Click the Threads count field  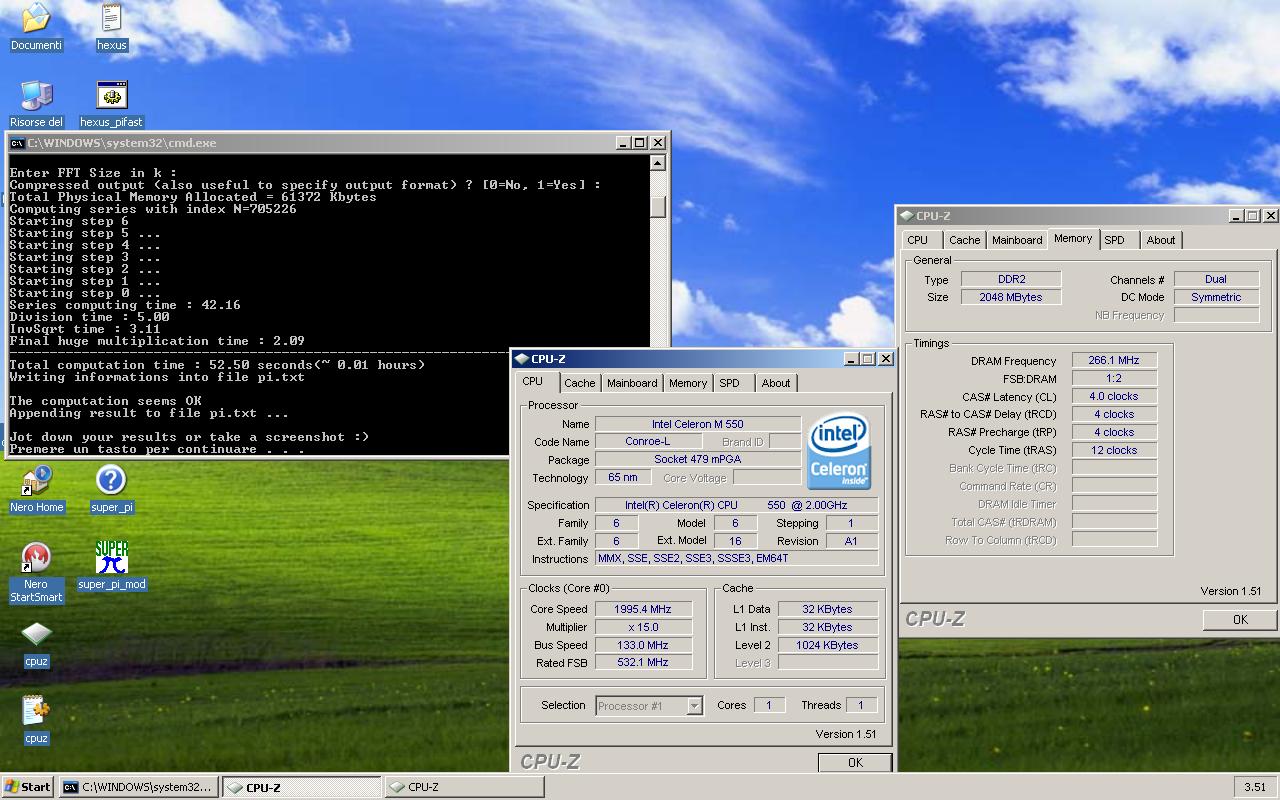(x=861, y=705)
